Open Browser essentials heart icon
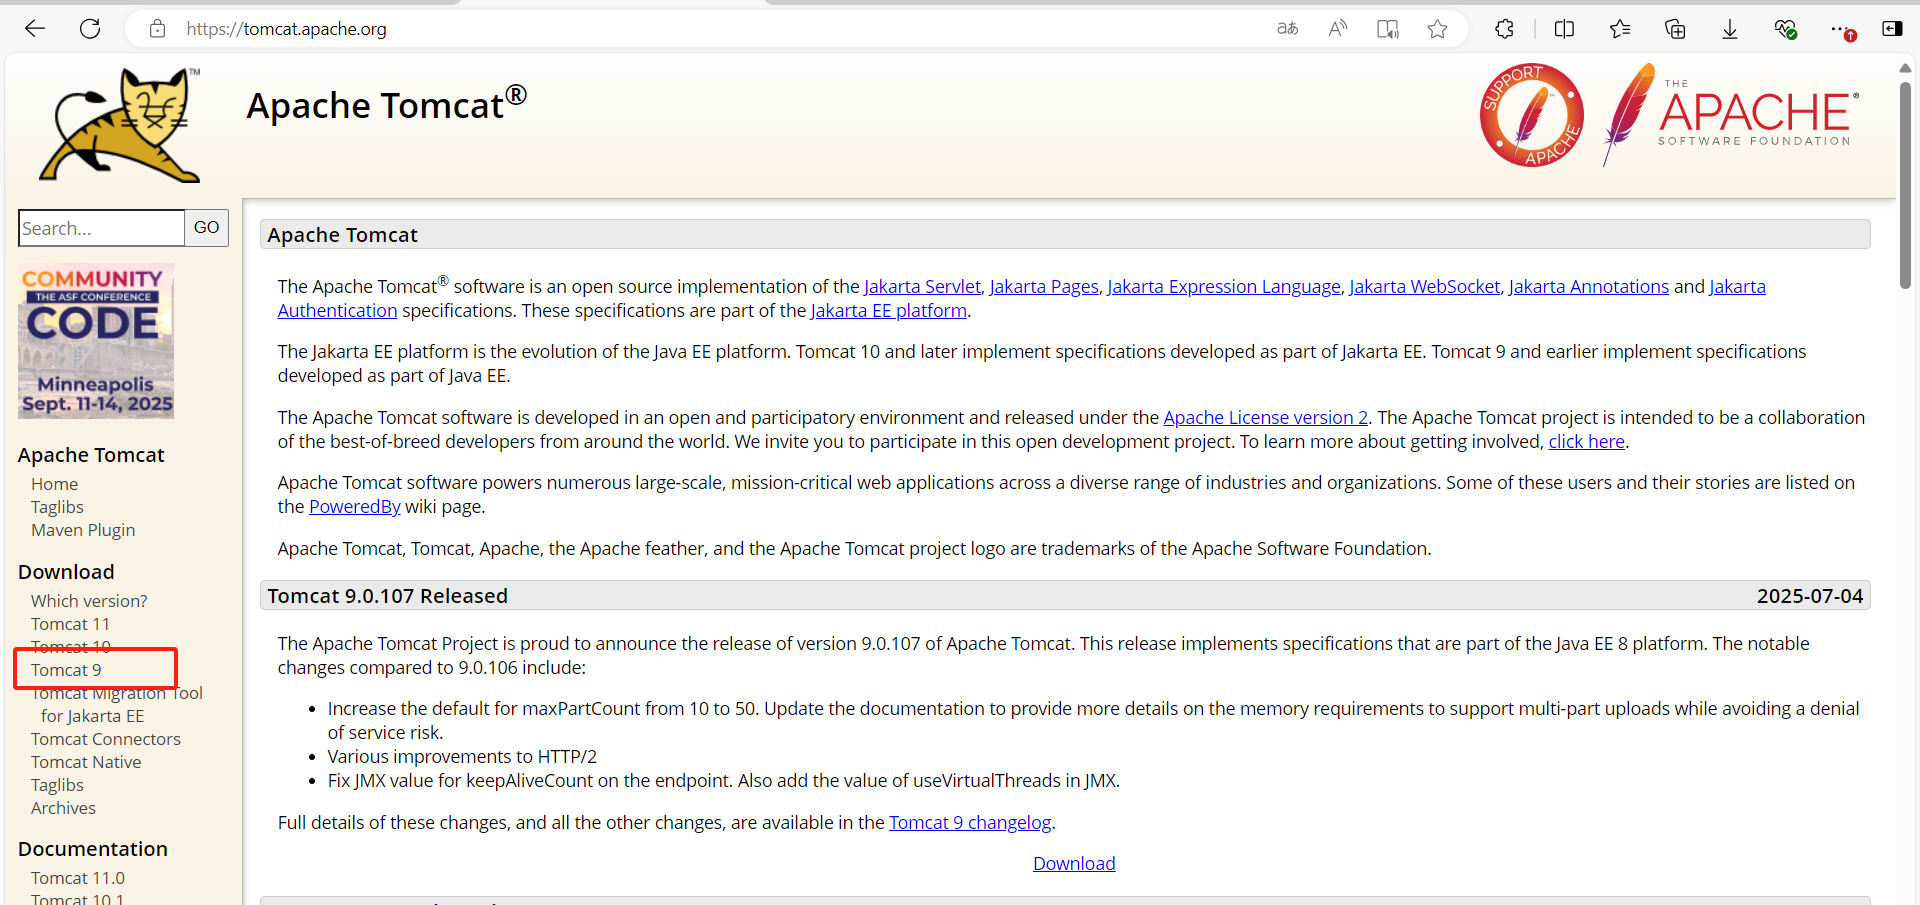This screenshot has height=905, width=1920. click(1785, 29)
